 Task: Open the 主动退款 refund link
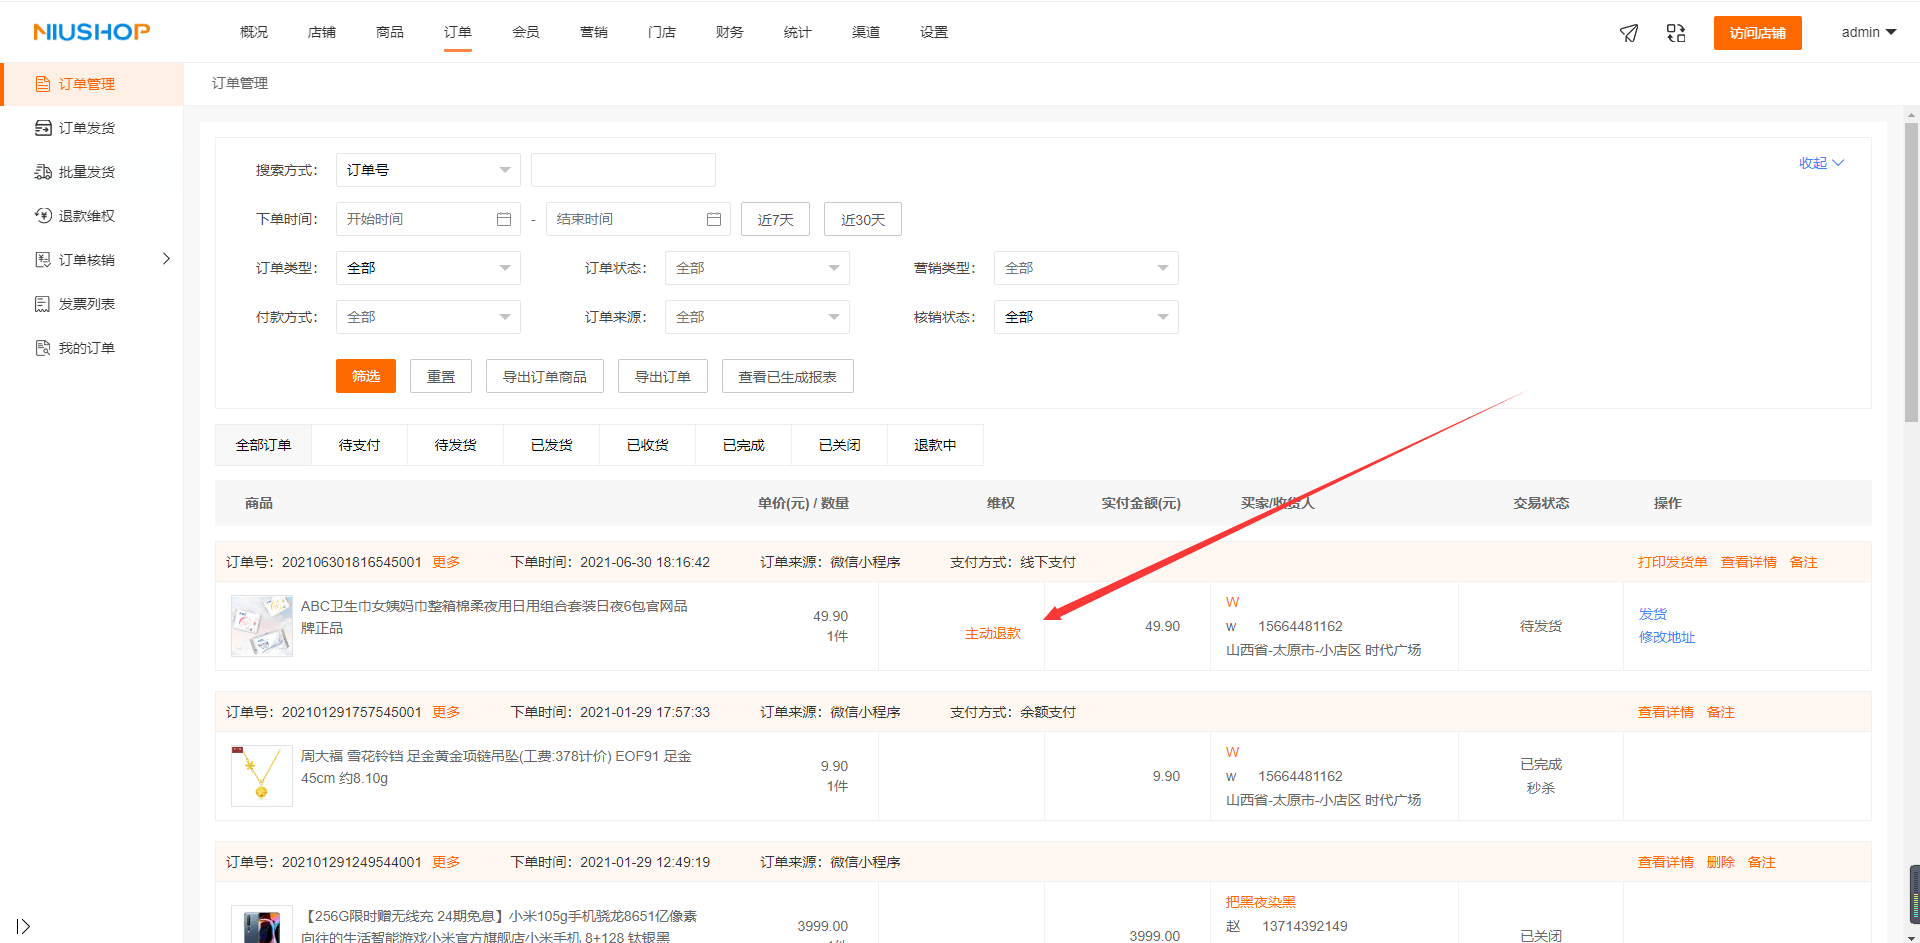pos(993,632)
